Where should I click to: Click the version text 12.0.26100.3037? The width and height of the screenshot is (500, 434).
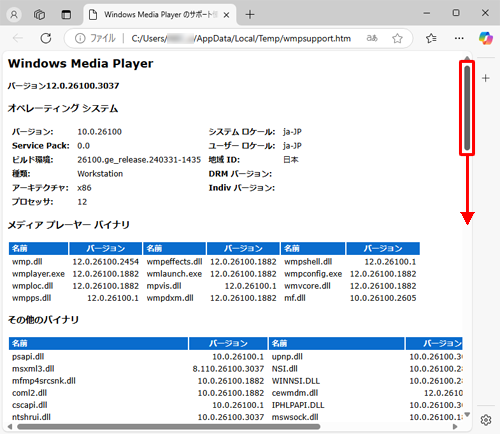pos(82,86)
